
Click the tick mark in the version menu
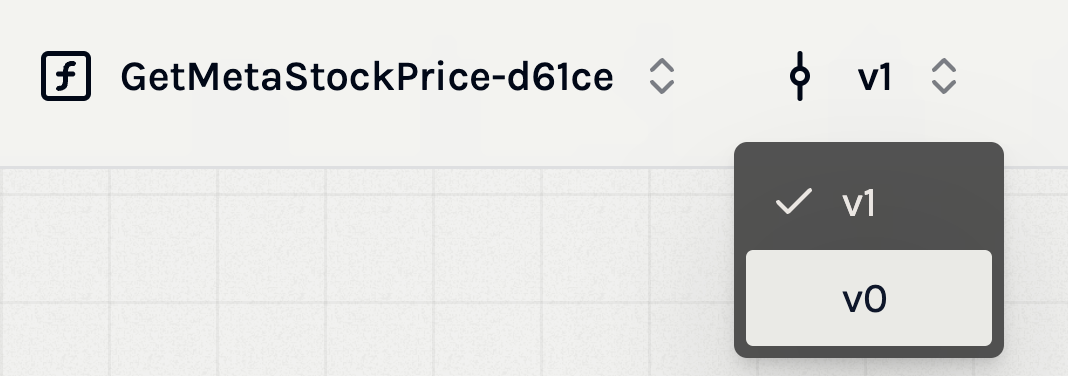tap(794, 202)
